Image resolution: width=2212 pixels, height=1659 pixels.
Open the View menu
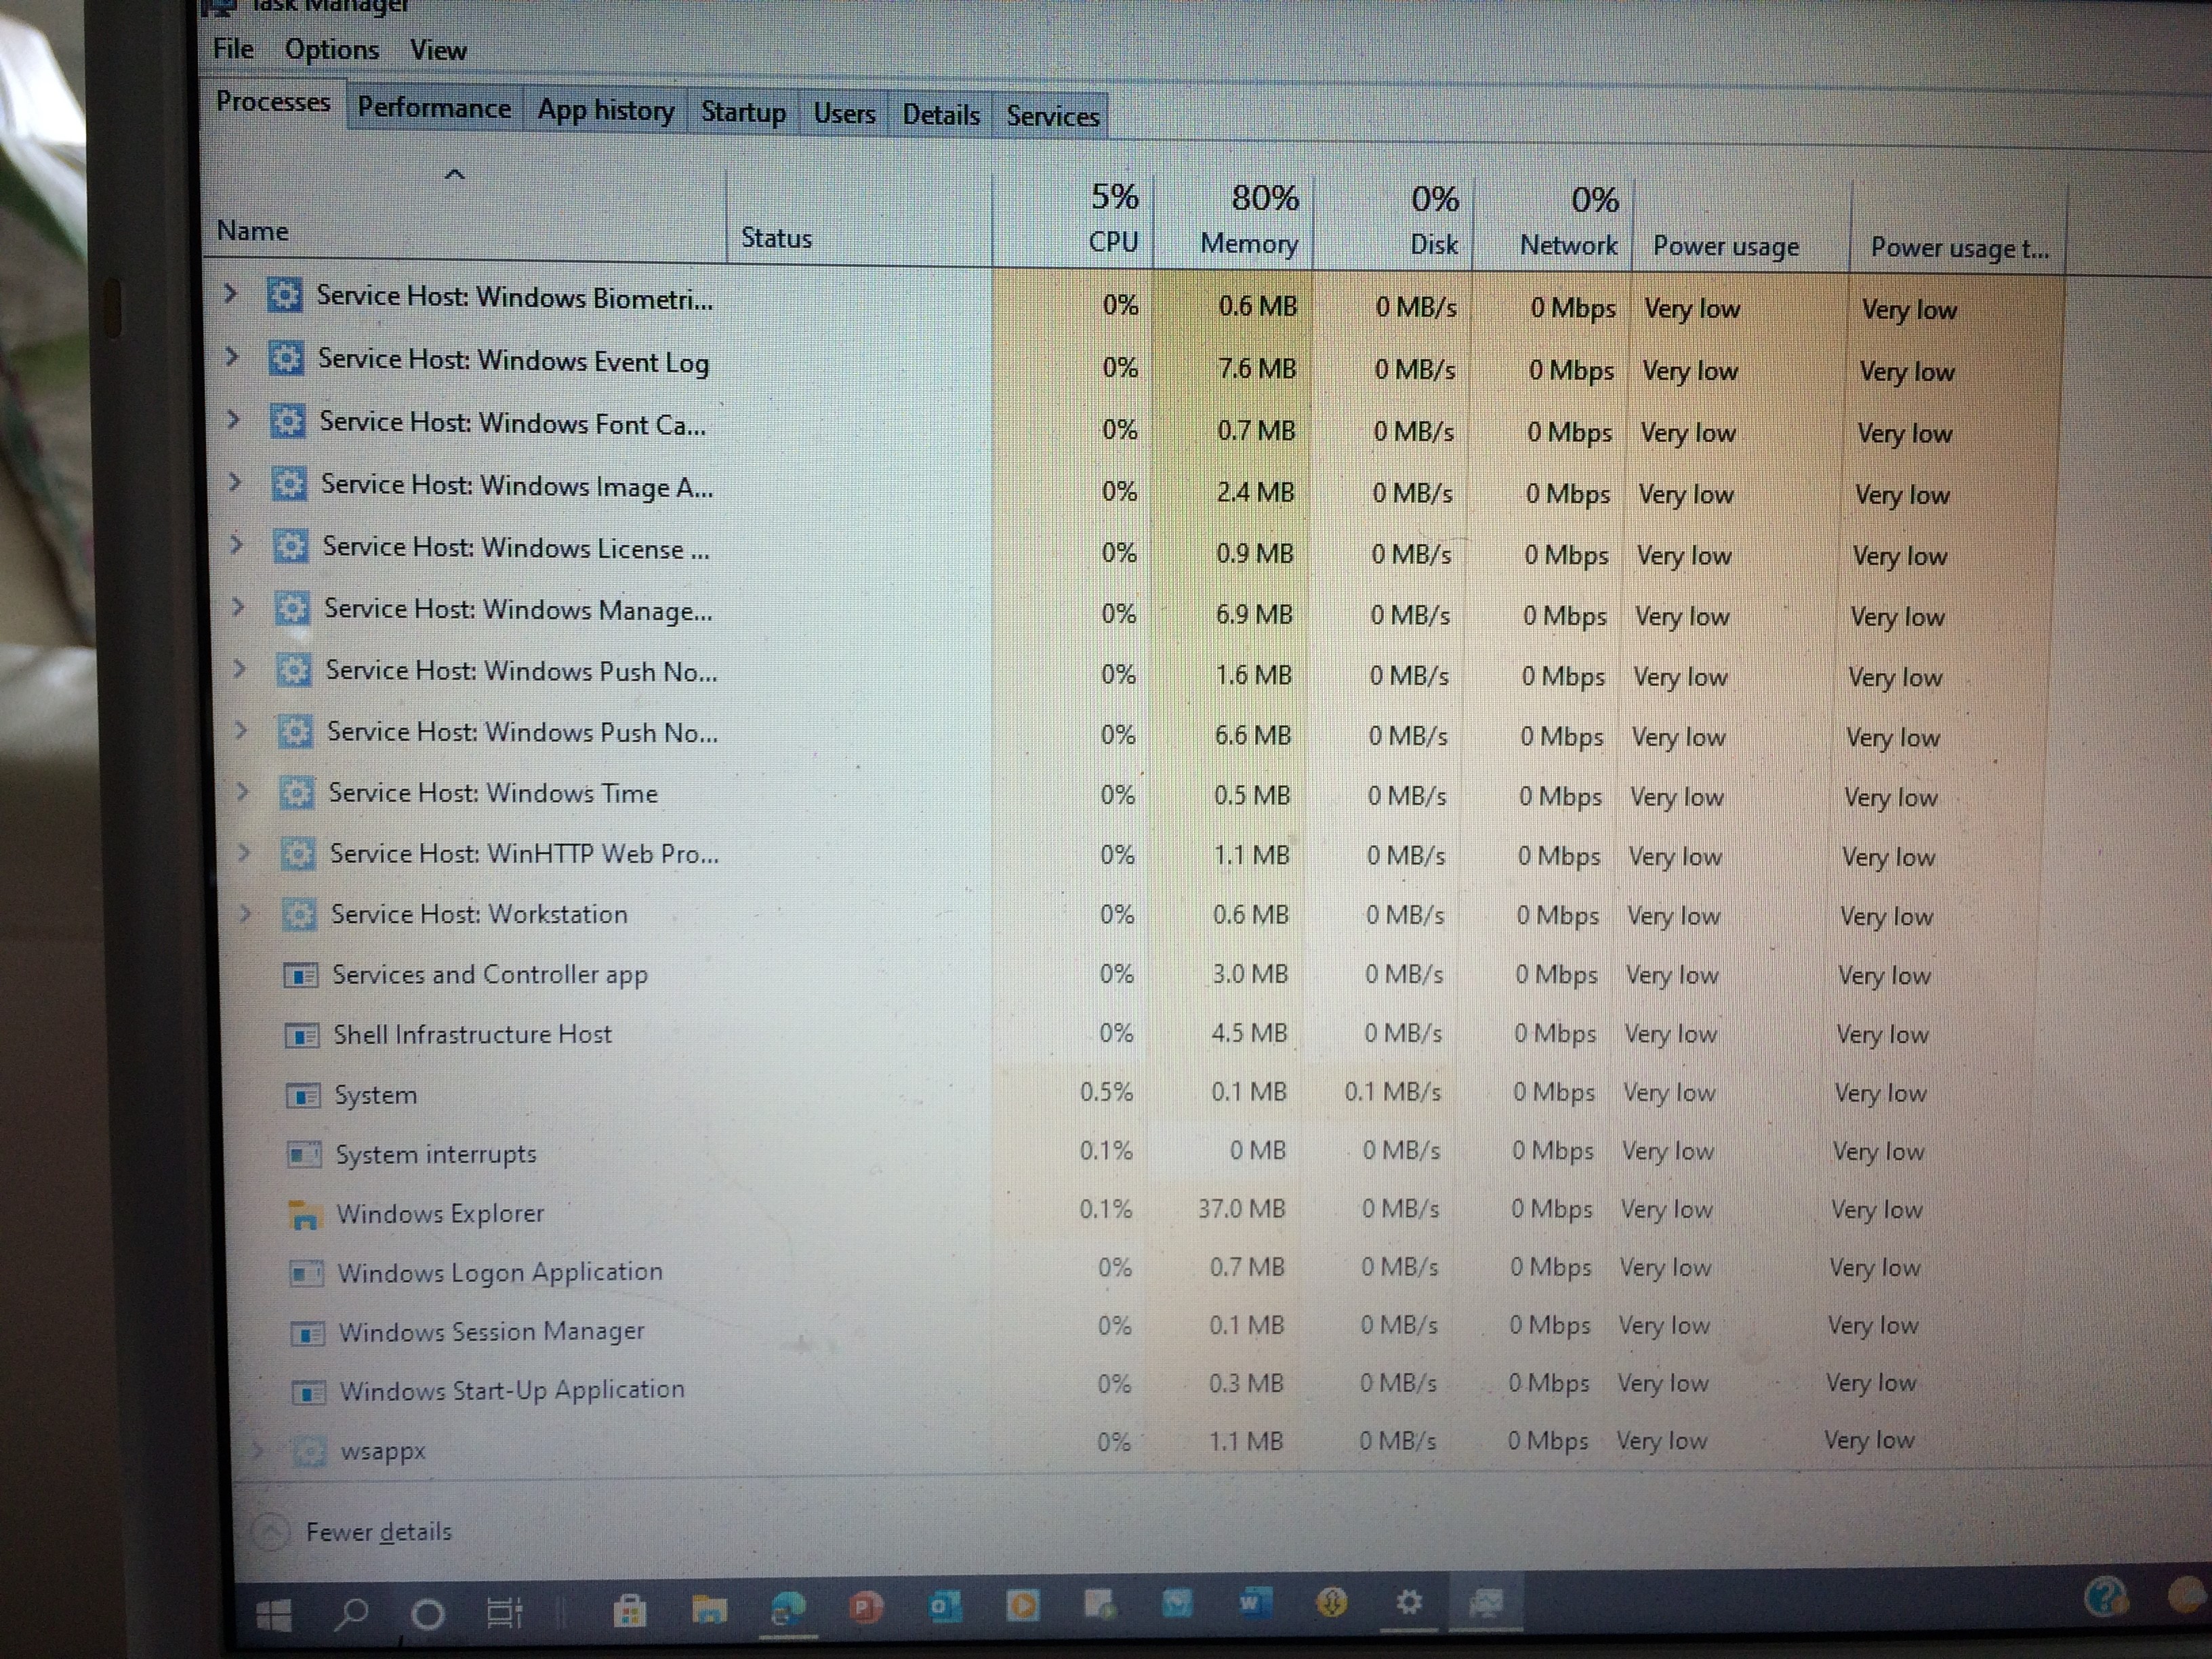pyautogui.click(x=438, y=50)
